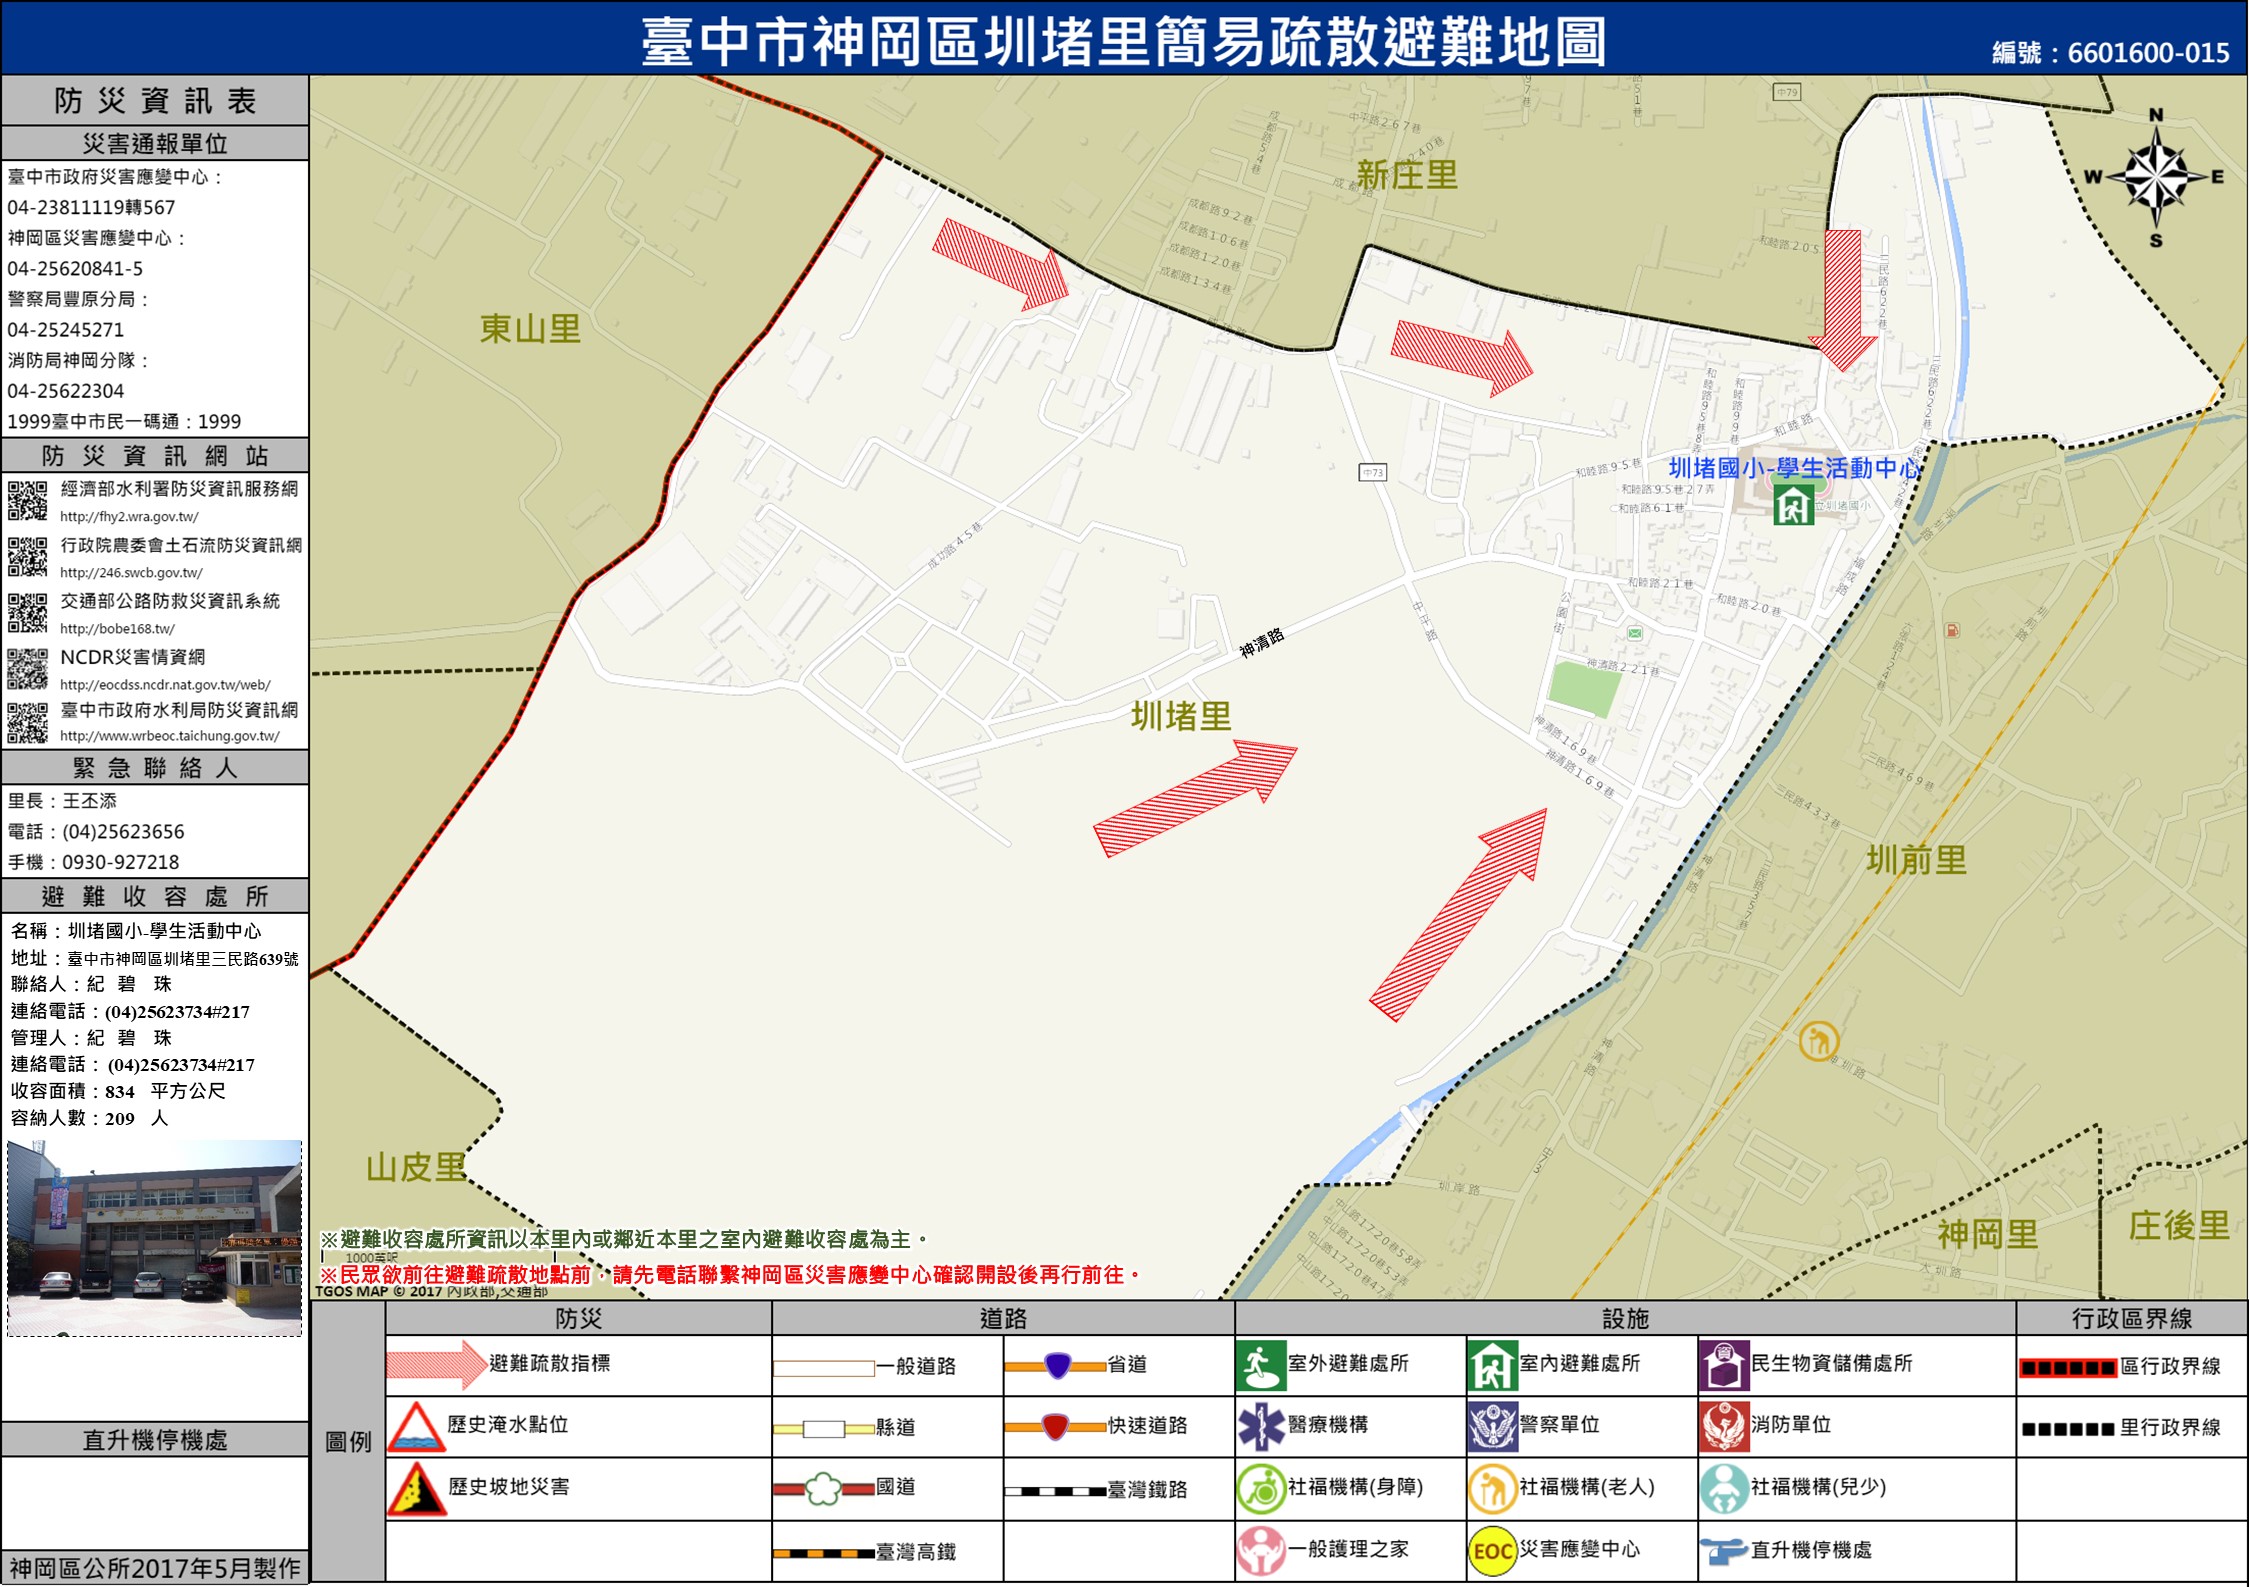Click the supplies storage legend icon
This screenshot has width=2249, height=1587.
[x=1723, y=1366]
